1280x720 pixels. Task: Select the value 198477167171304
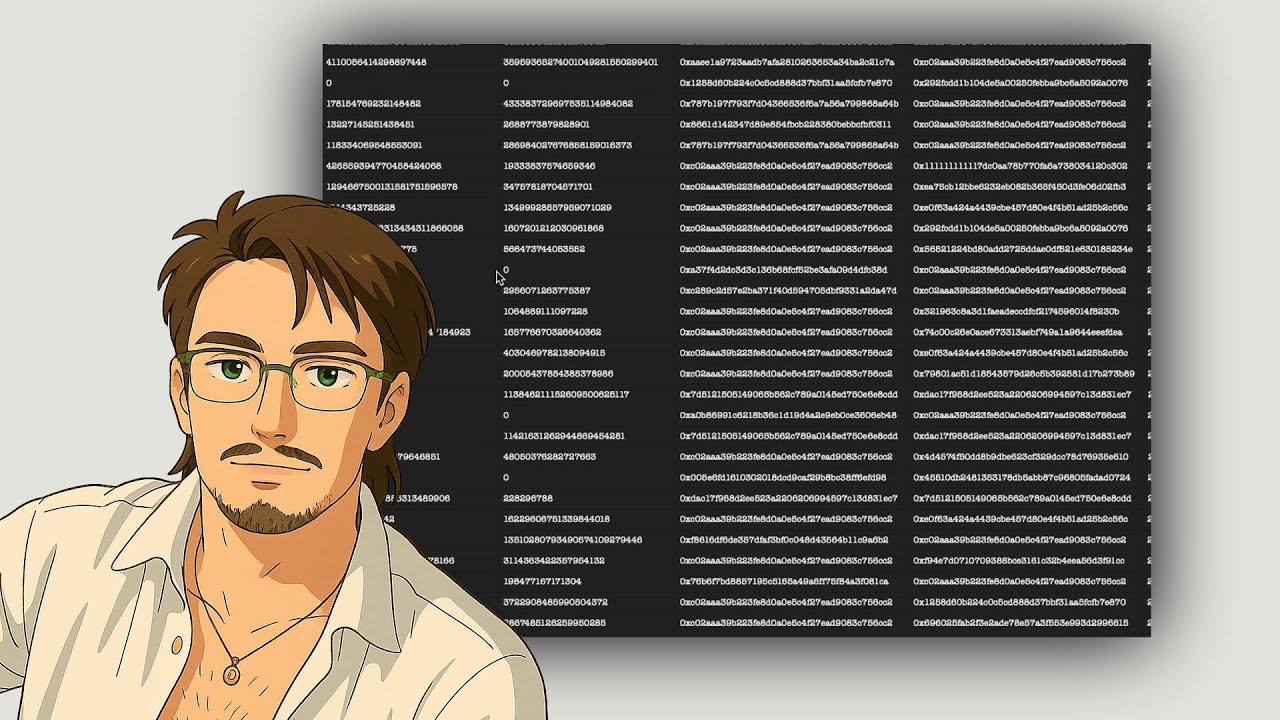pos(542,581)
